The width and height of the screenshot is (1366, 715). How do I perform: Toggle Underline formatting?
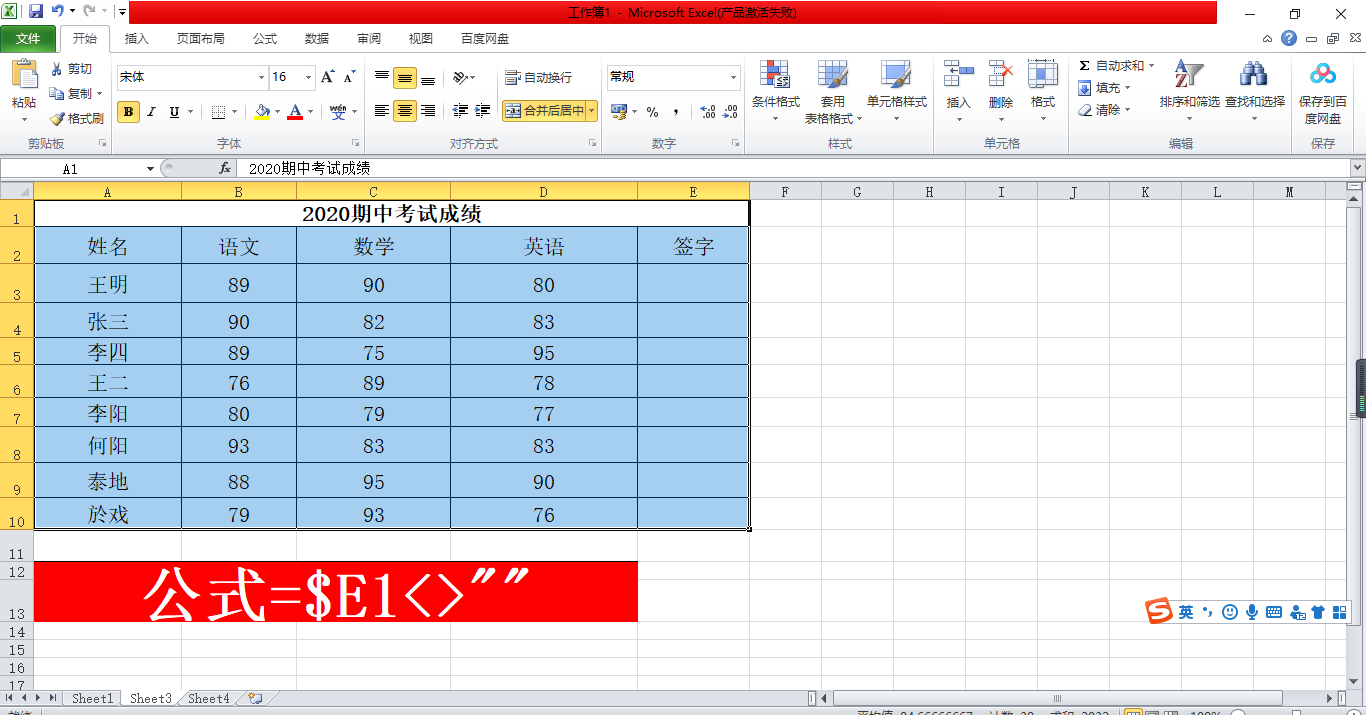coord(174,112)
